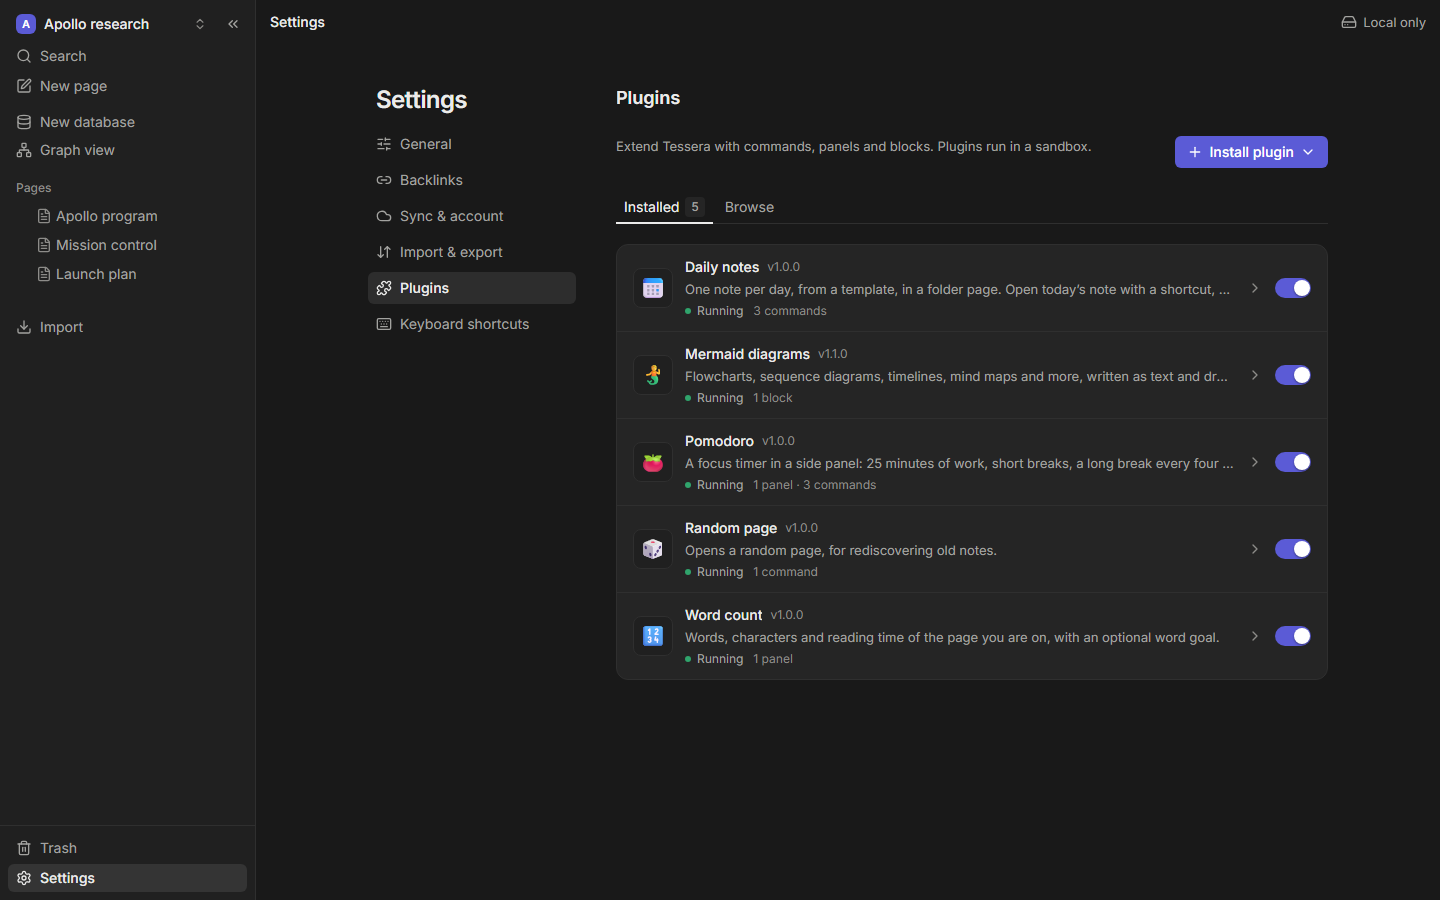Disable the Random page plugin switch
Viewport: 1440px width, 900px height.
(1293, 549)
